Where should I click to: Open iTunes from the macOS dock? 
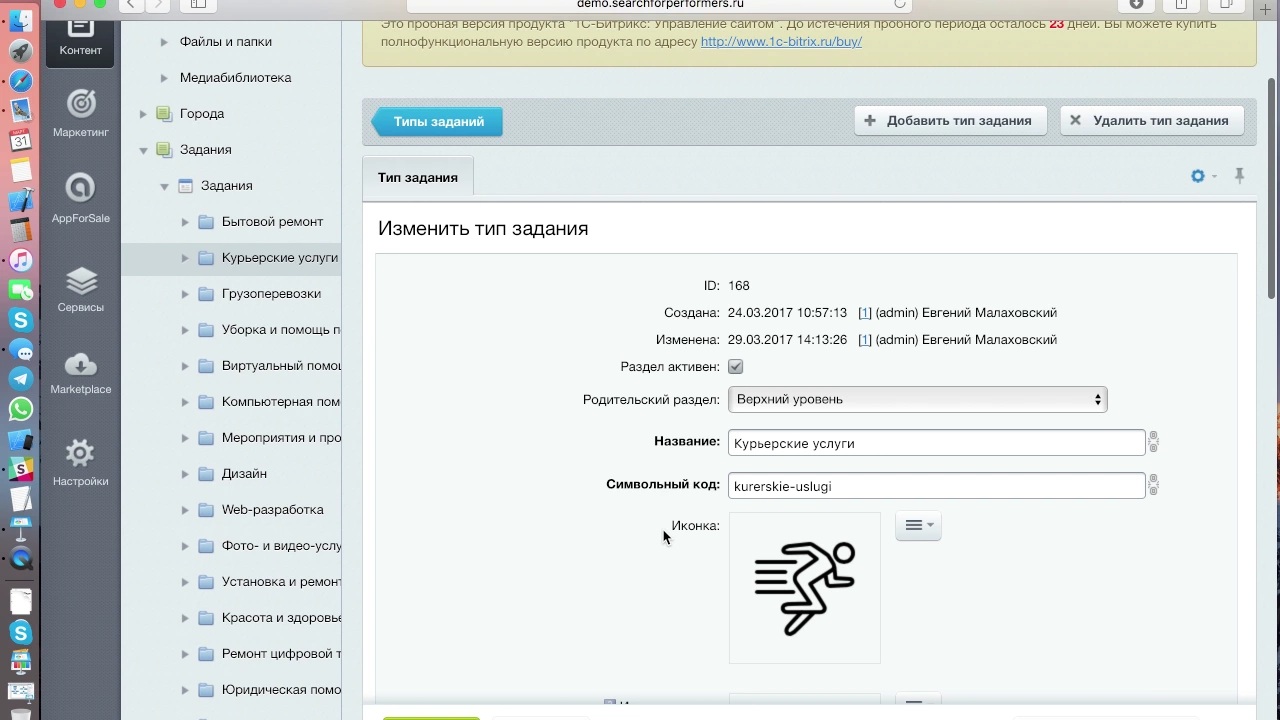coord(20,260)
